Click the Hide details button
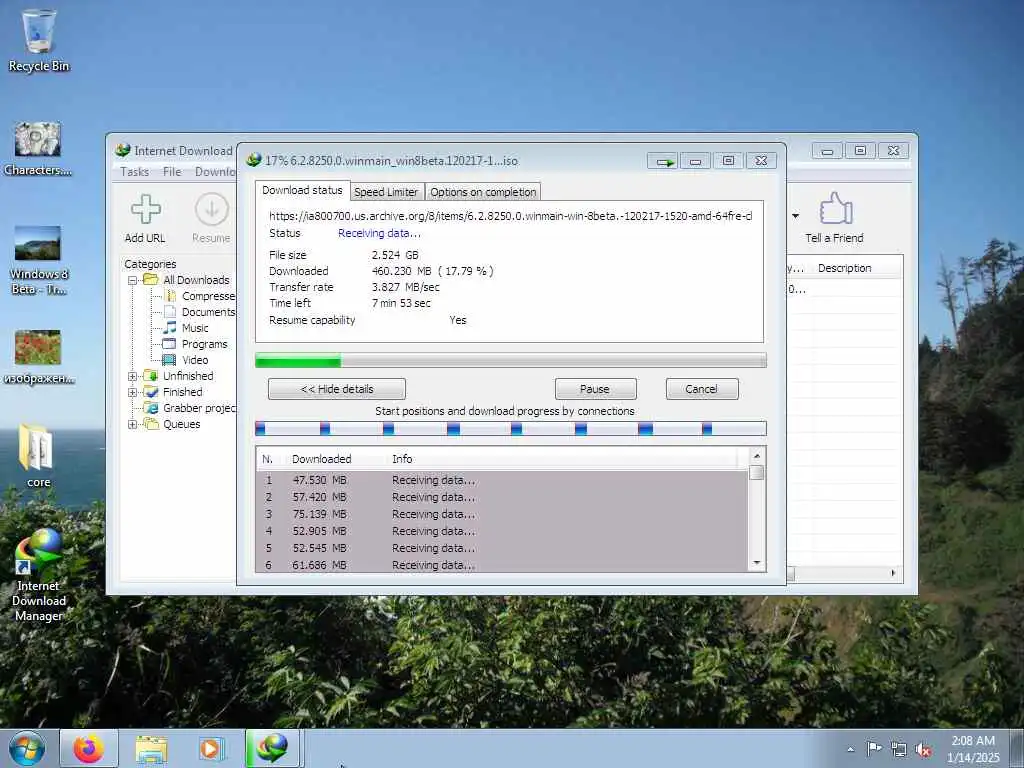This screenshot has width=1024, height=768. pos(336,389)
